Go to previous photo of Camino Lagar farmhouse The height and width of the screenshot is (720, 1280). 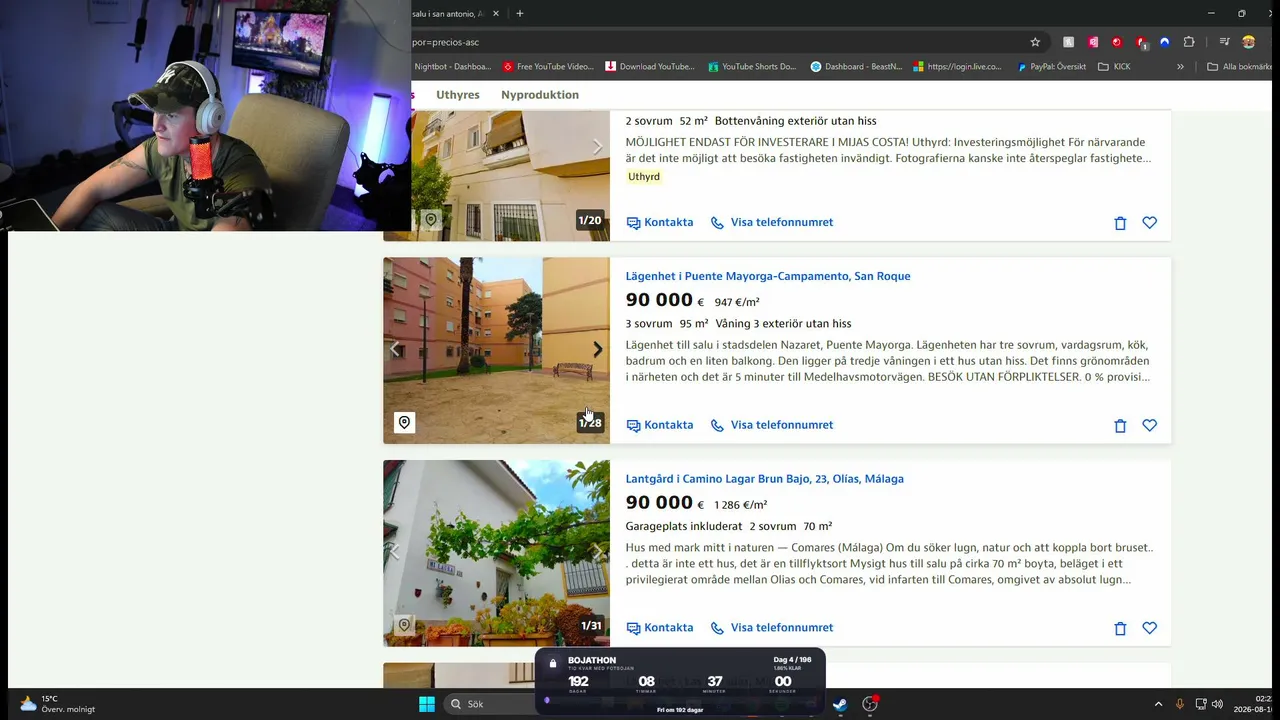pyautogui.click(x=395, y=552)
